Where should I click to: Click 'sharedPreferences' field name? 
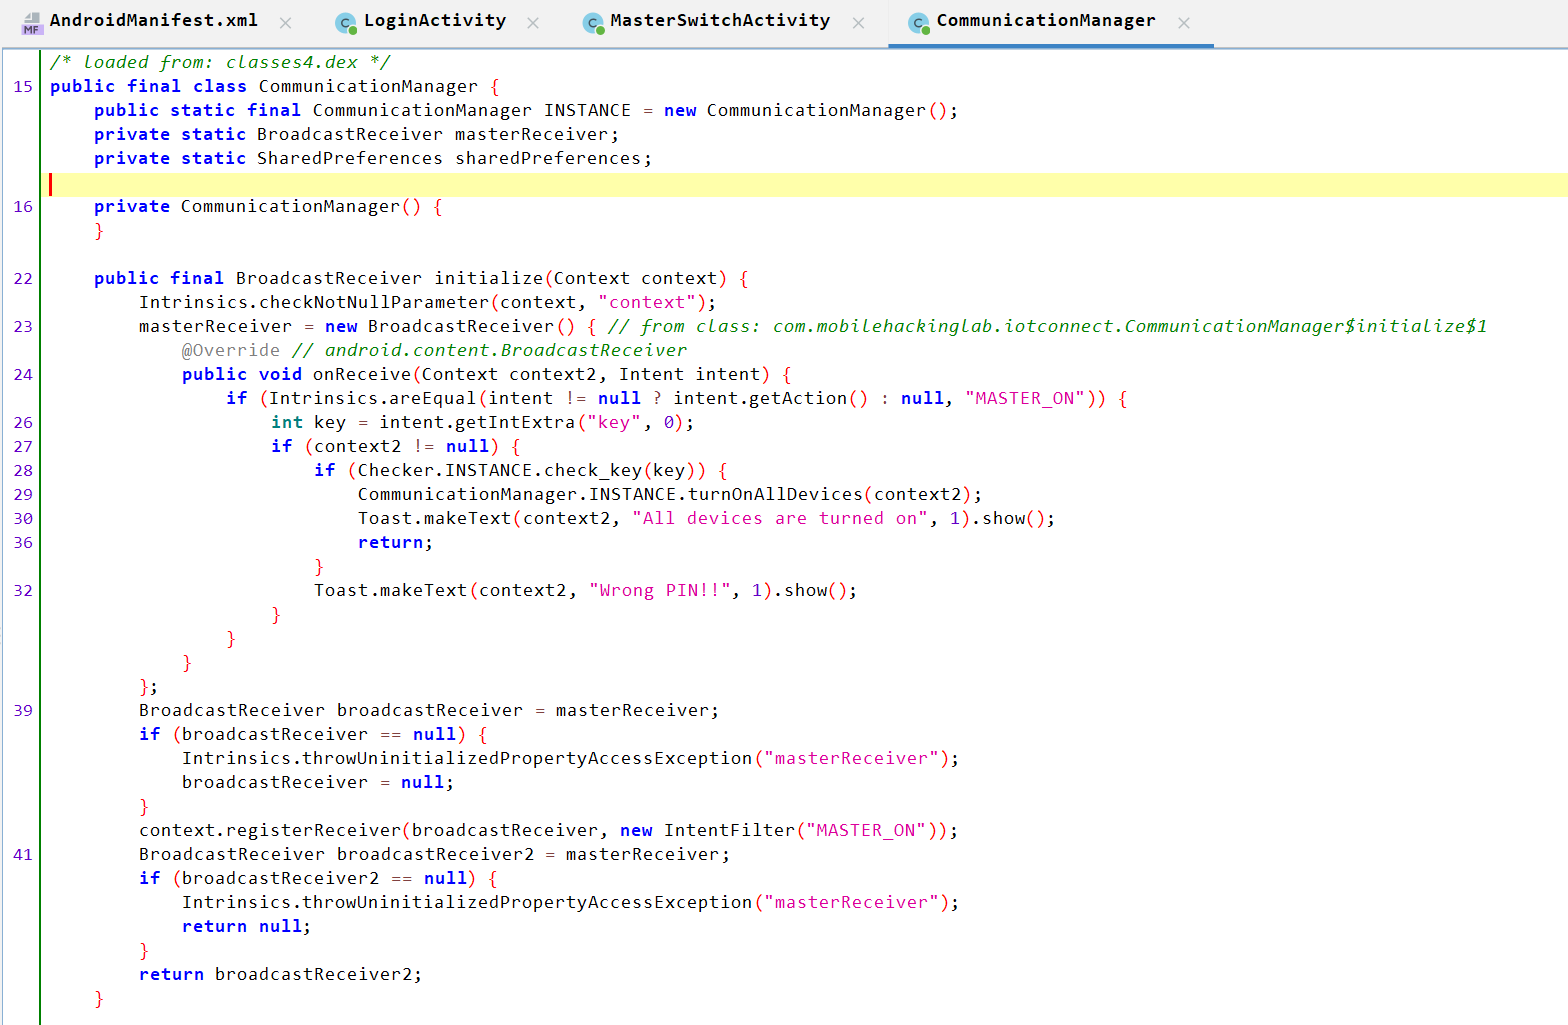(x=548, y=158)
